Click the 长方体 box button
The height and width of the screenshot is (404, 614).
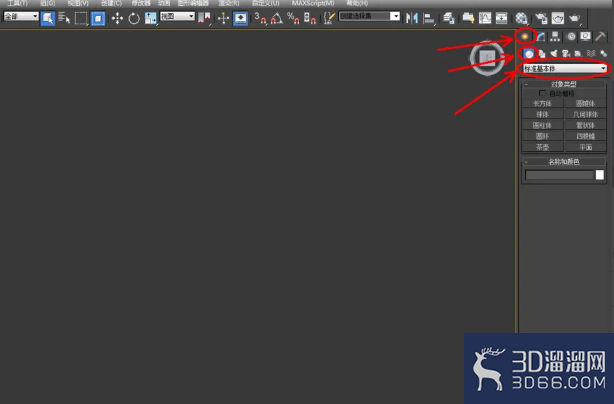coord(542,103)
